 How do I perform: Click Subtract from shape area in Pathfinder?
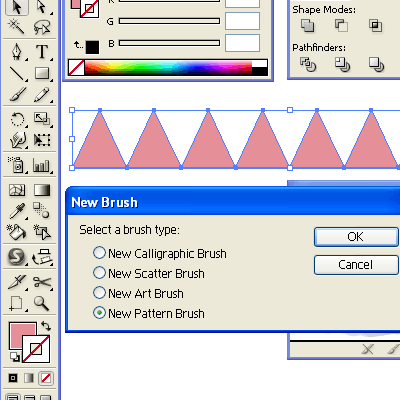(341, 25)
